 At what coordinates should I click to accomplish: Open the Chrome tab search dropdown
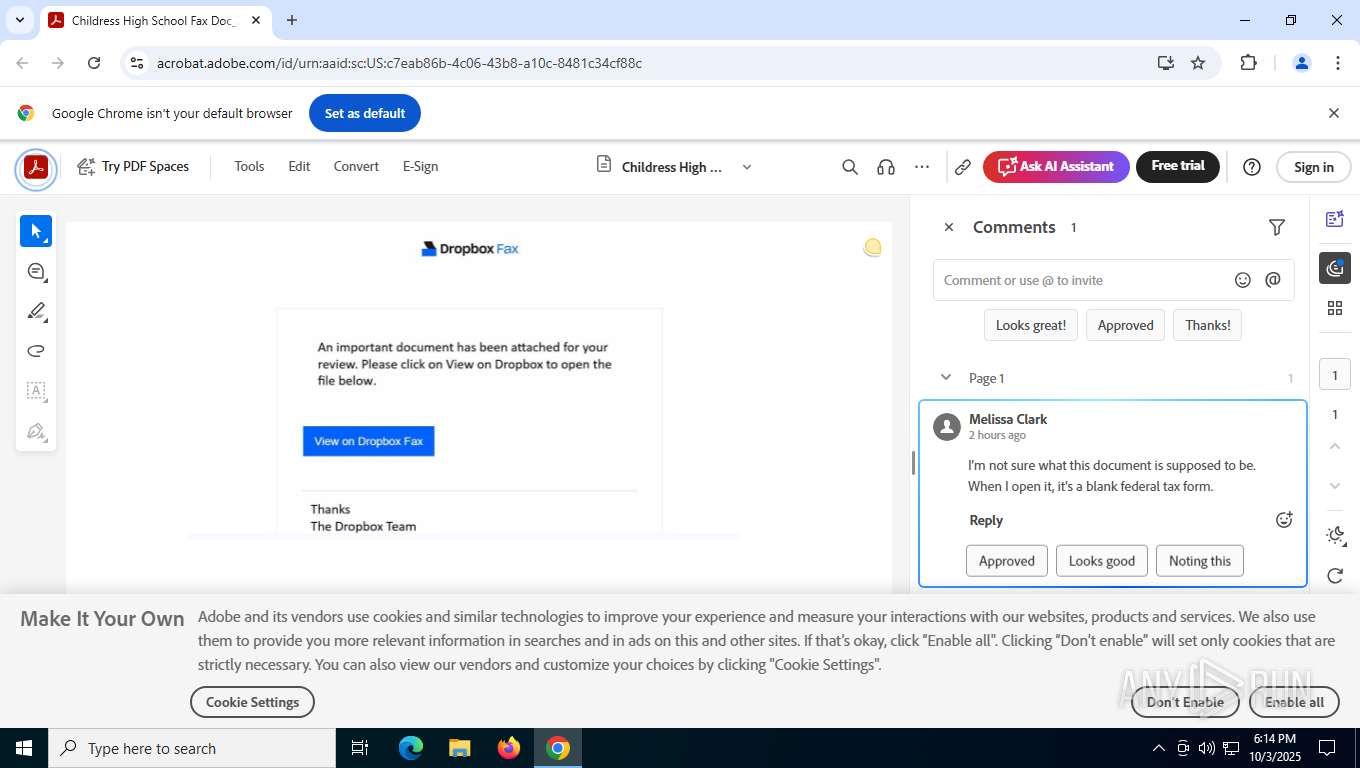[x=19, y=20]
